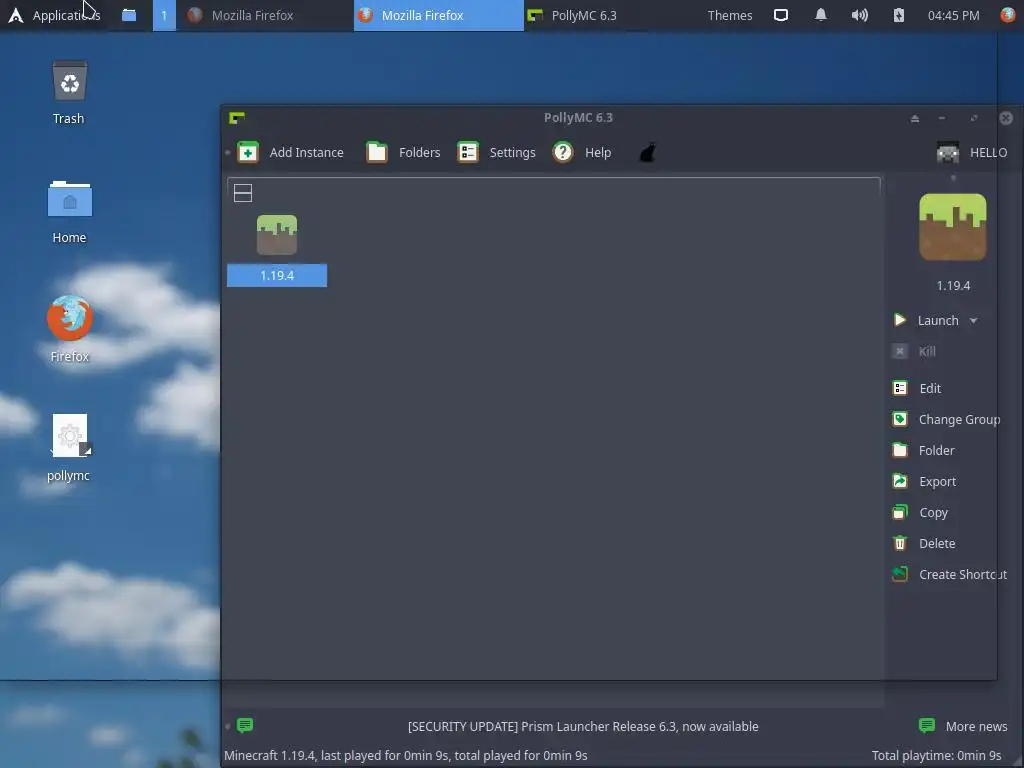The image size is (1024, 768).
Task: Click Copy in the instance sidebar
Action: point(920,513)
